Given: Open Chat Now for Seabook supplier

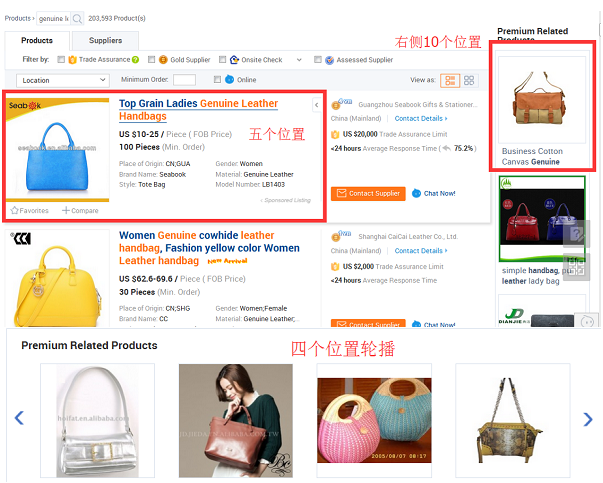Looking at the screenshot, I should point(433,193).
